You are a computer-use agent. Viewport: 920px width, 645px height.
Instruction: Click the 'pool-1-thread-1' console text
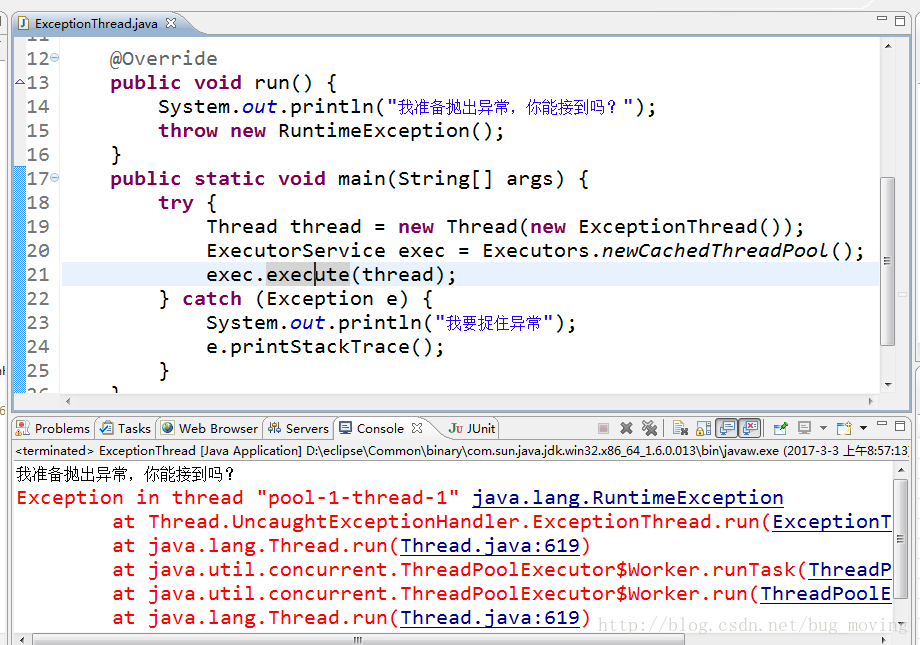click(x=358, y=498)
